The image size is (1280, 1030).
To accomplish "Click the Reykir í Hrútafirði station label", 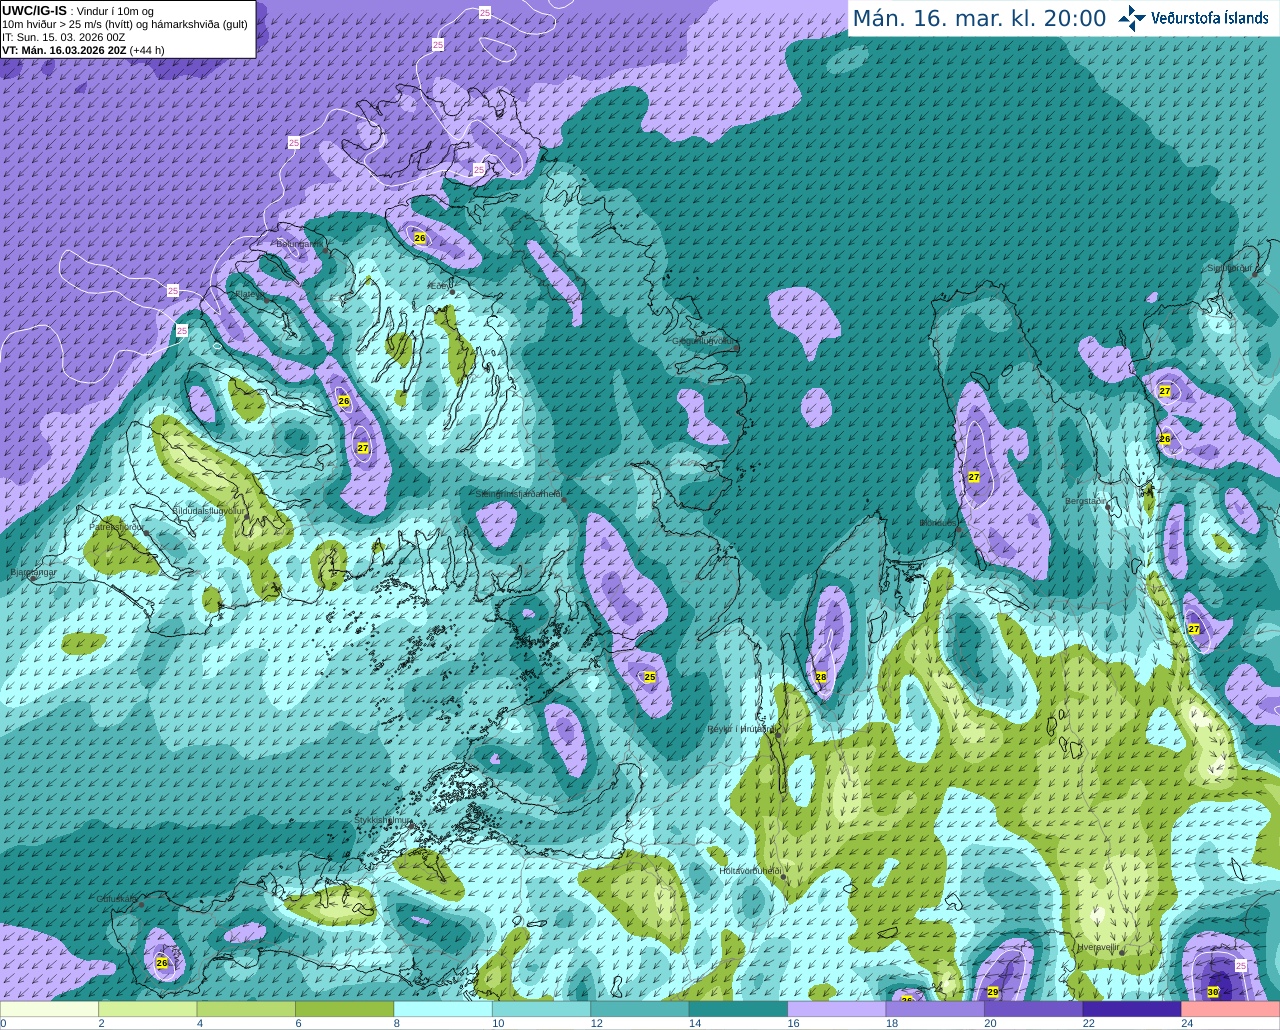I will pyautogui.click(x=741, y=729).
